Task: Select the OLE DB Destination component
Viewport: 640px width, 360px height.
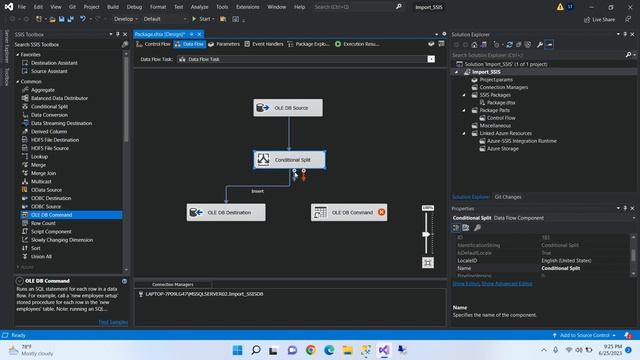Action: [226, 212]
